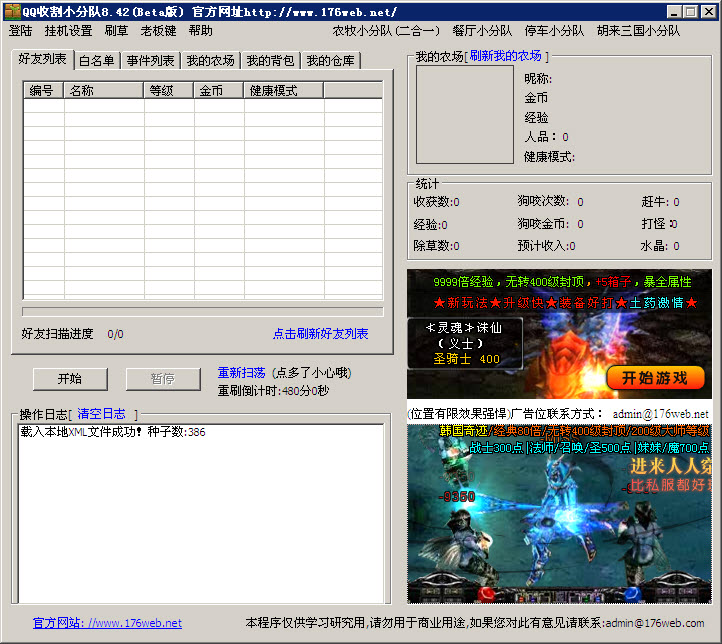This screenshot has height=644, width=722.
Task: Click the 灵魂诛仙 character panel in ad
Action: (x=465, y=343)
